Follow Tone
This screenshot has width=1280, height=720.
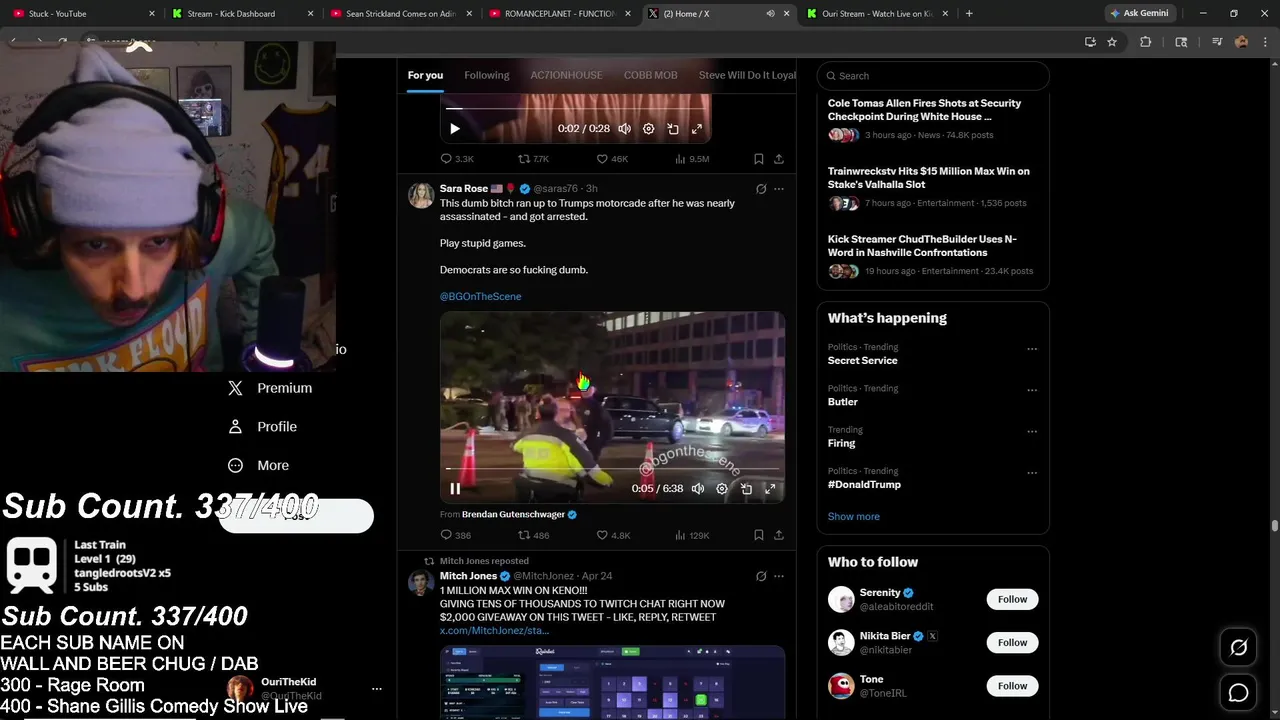coord(1012,685)
